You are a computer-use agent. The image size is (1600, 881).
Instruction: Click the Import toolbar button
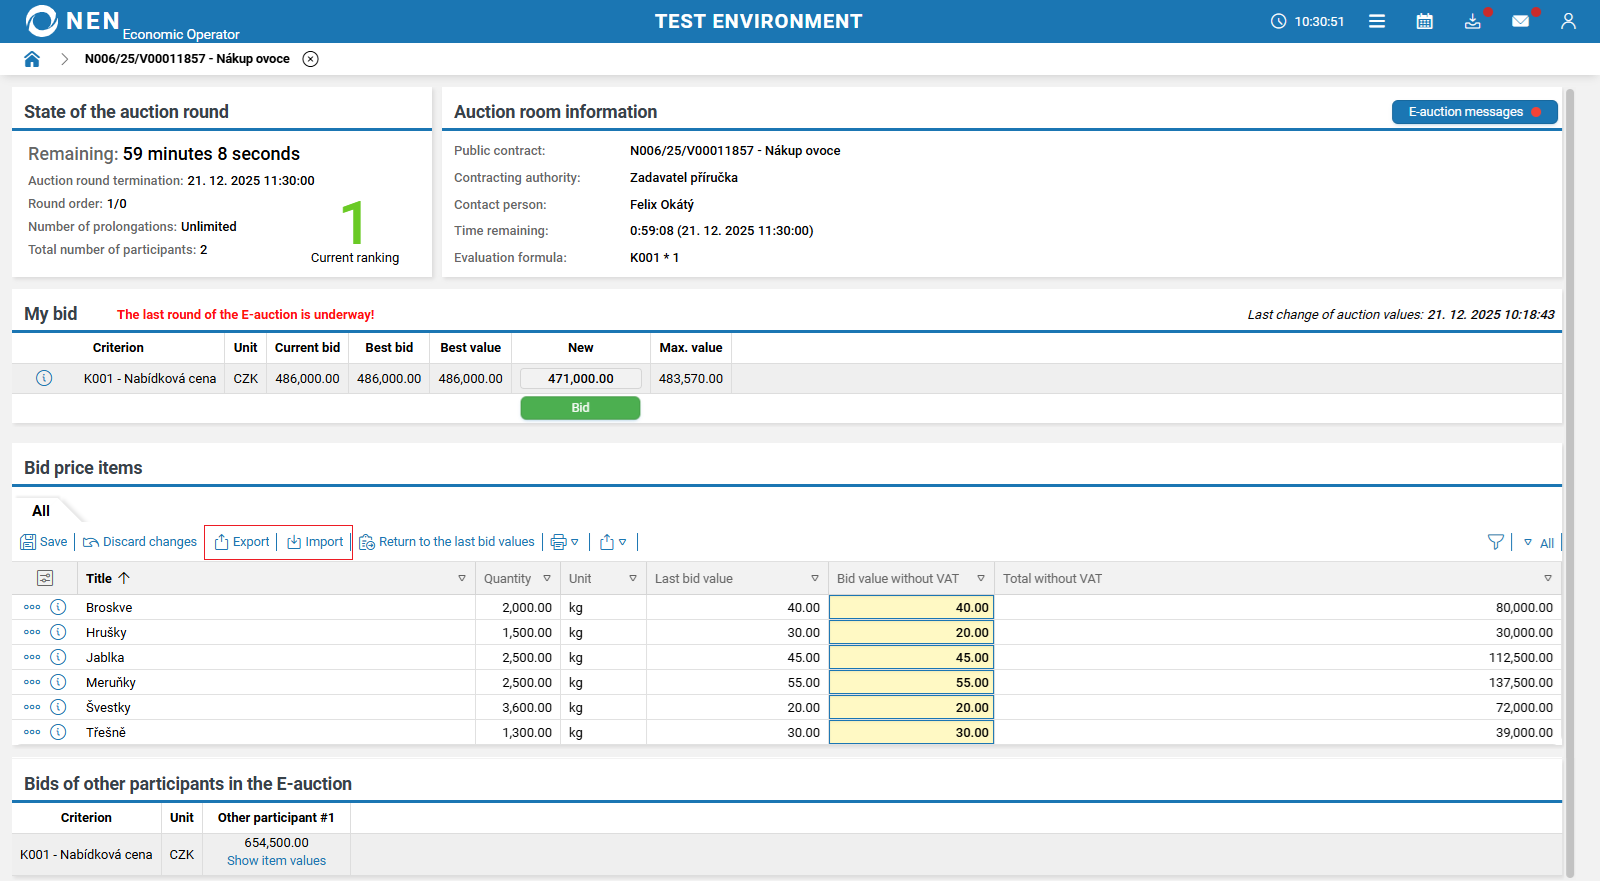[x=315, y=542]
